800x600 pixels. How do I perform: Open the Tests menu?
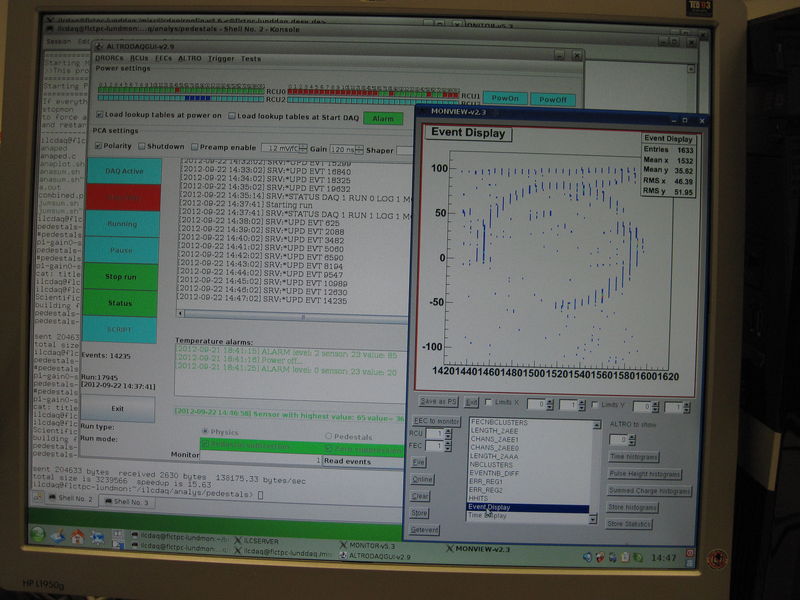[251, 59]
